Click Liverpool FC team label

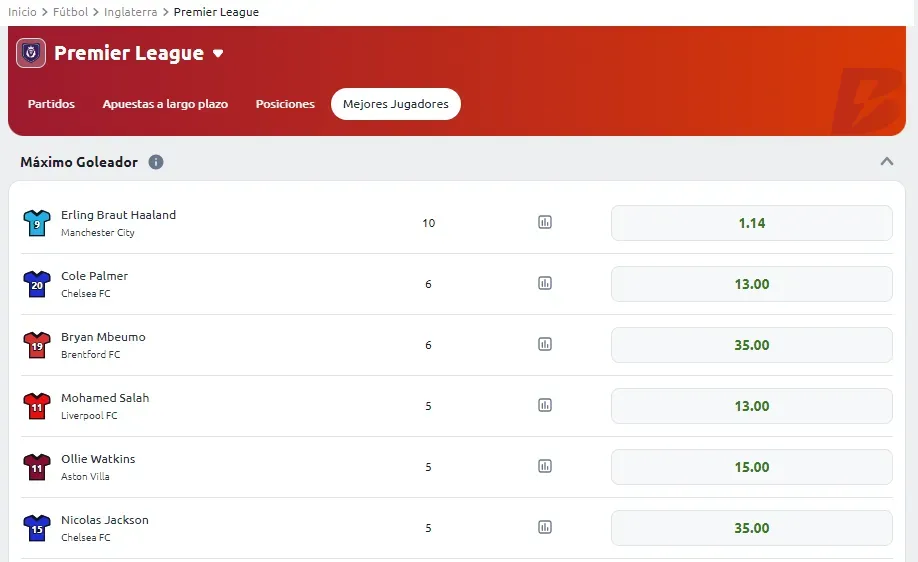coord(89,415)
